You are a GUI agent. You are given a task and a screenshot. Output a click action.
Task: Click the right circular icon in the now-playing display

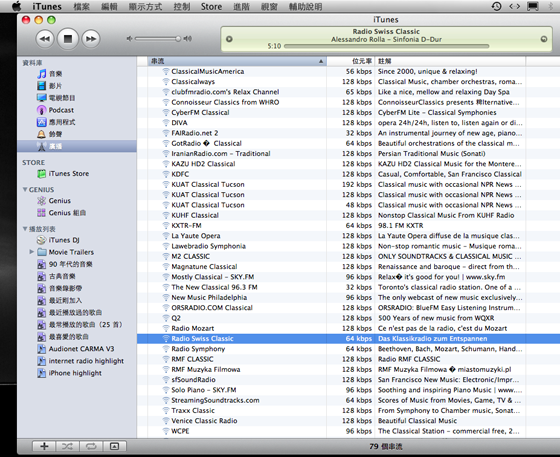pyautogui.click(x=544, y=39)
